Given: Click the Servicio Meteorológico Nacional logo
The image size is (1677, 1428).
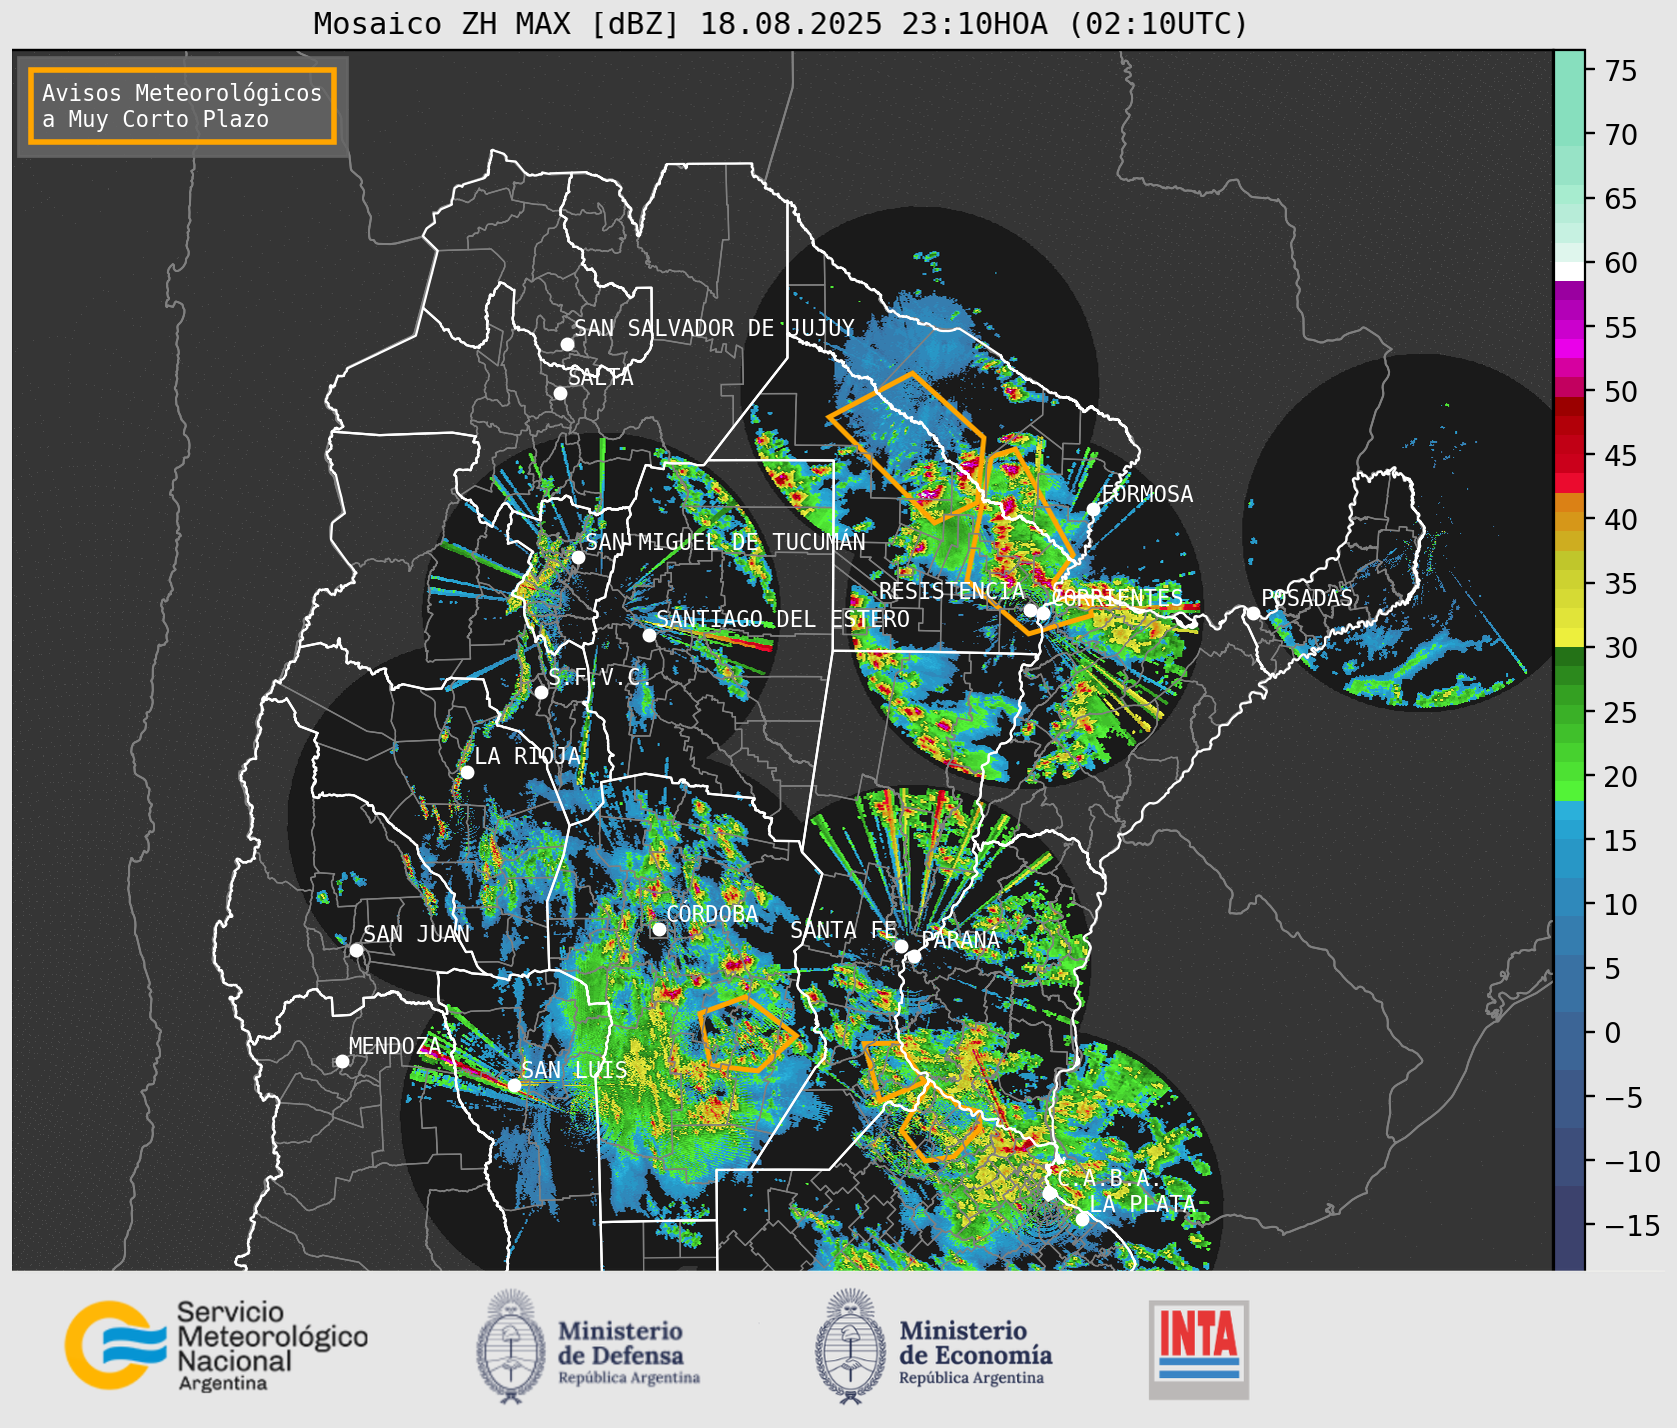Looking at the screenshot, I should click(x=216, y=1345).
